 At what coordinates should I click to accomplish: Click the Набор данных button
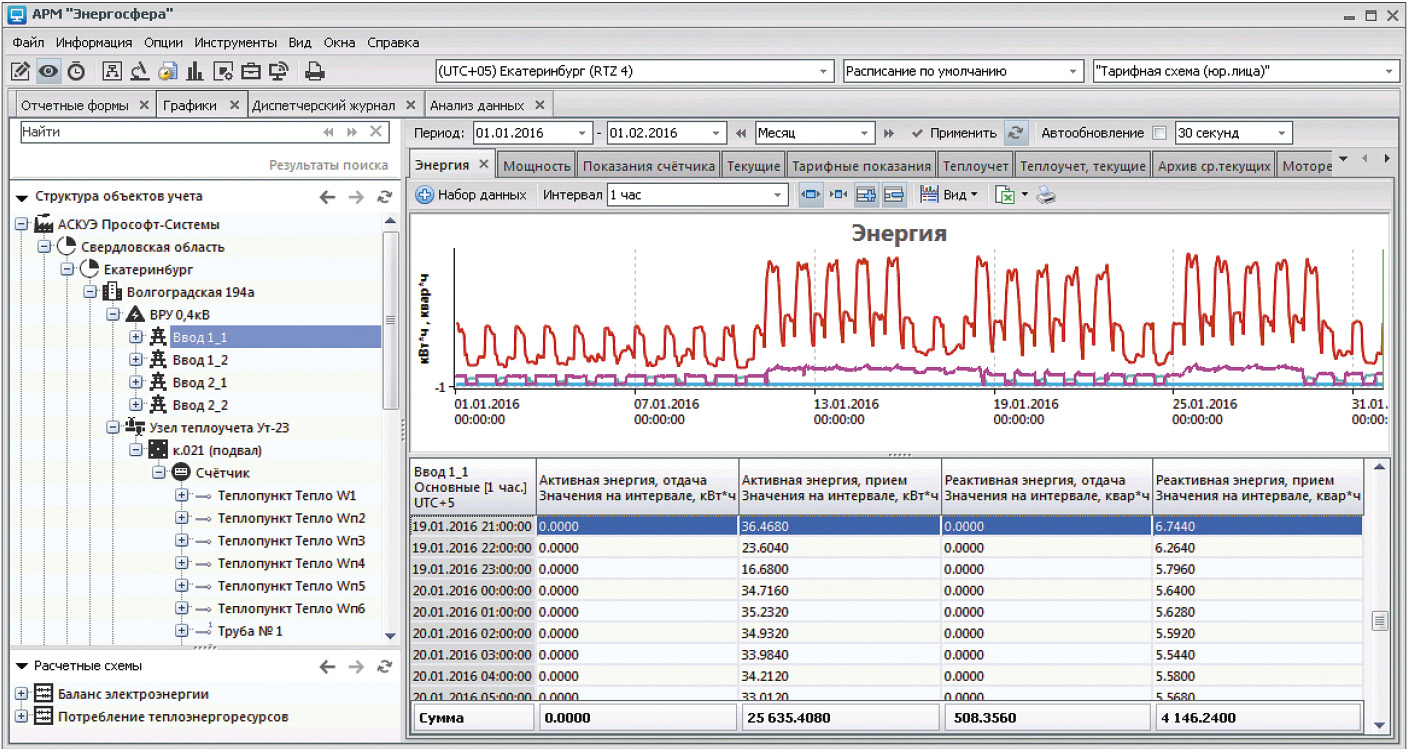[x=471, y=195]
